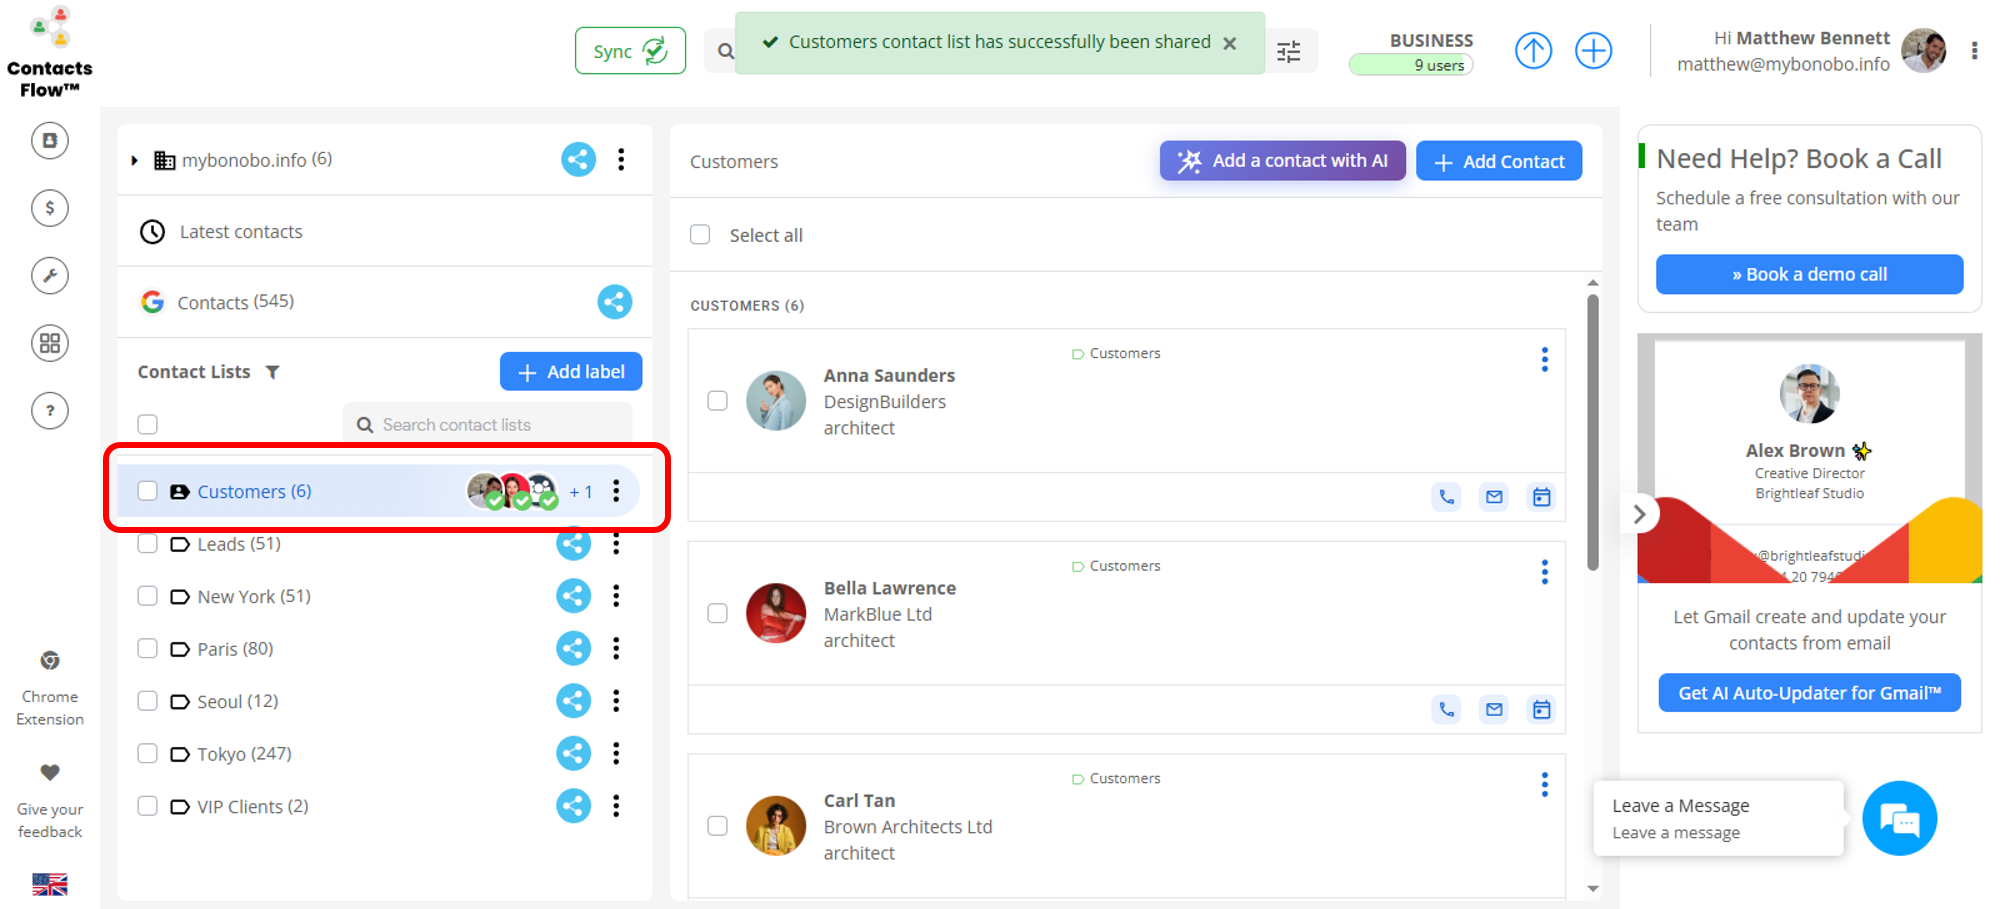Select the Paris contact list

[x=235, y=649]
